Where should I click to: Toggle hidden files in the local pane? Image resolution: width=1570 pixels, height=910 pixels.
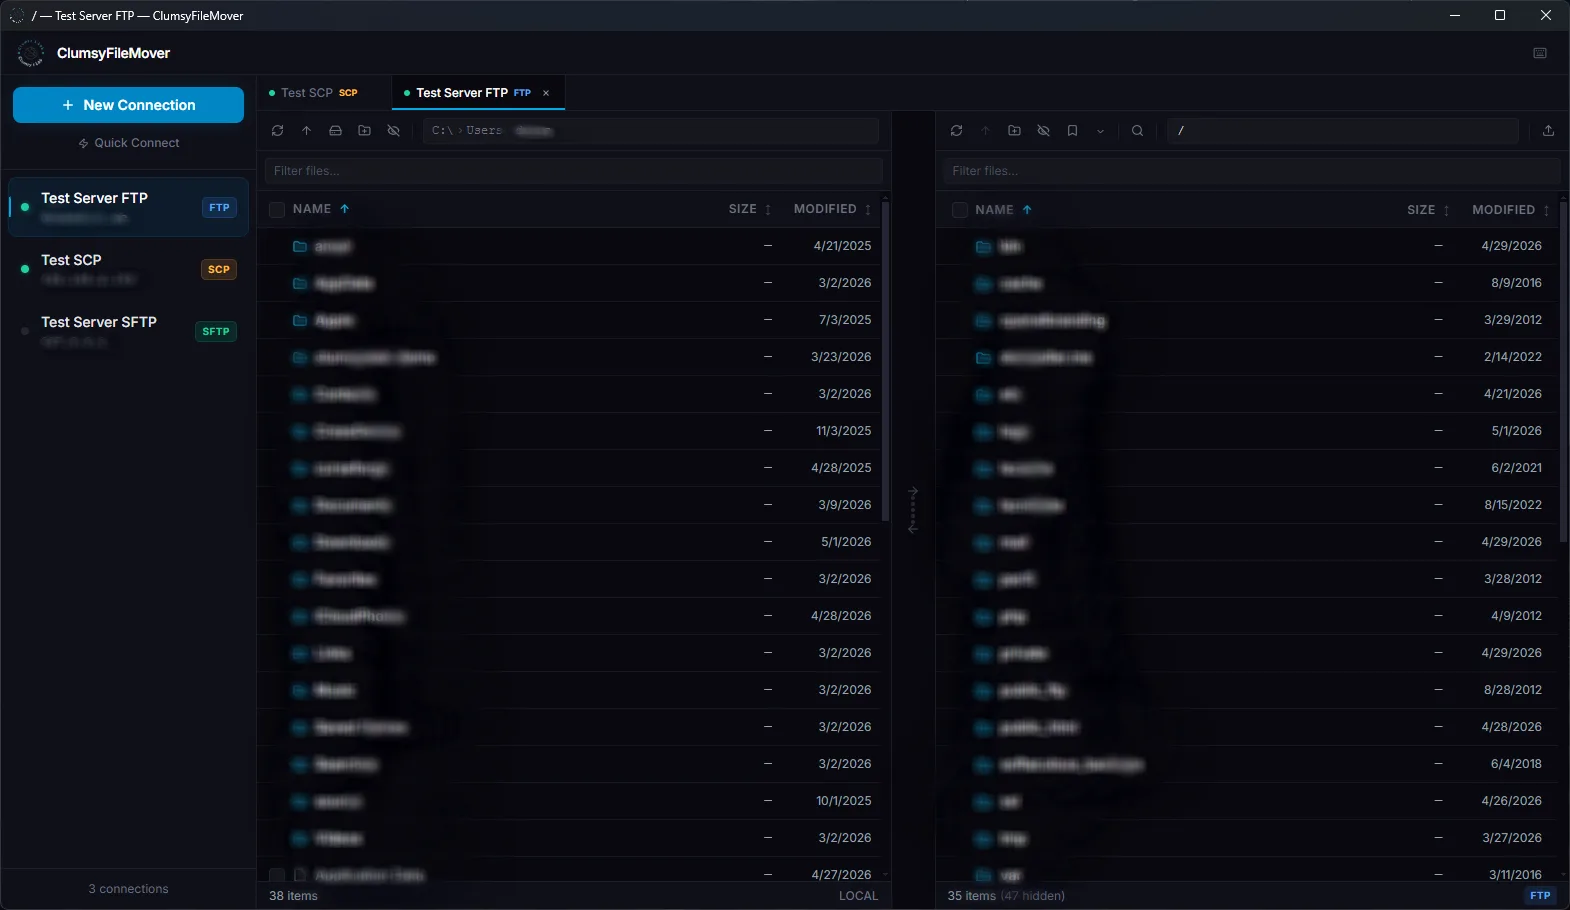point(393,131)
